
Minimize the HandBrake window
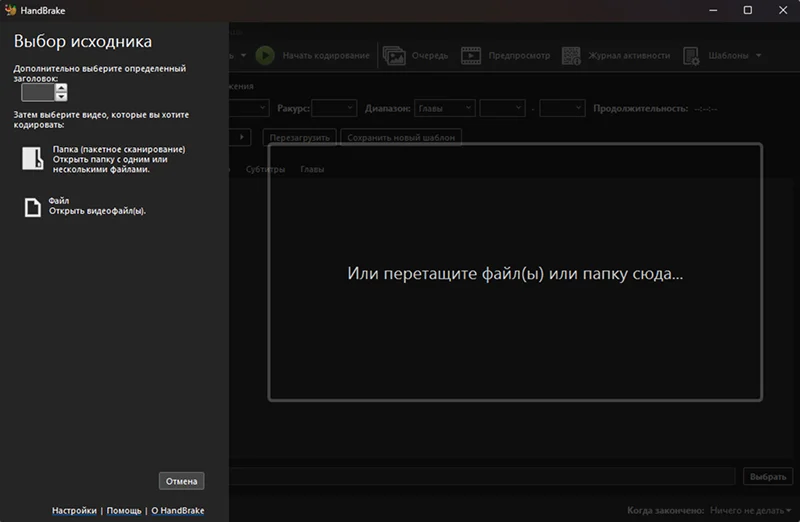[713, 10]
